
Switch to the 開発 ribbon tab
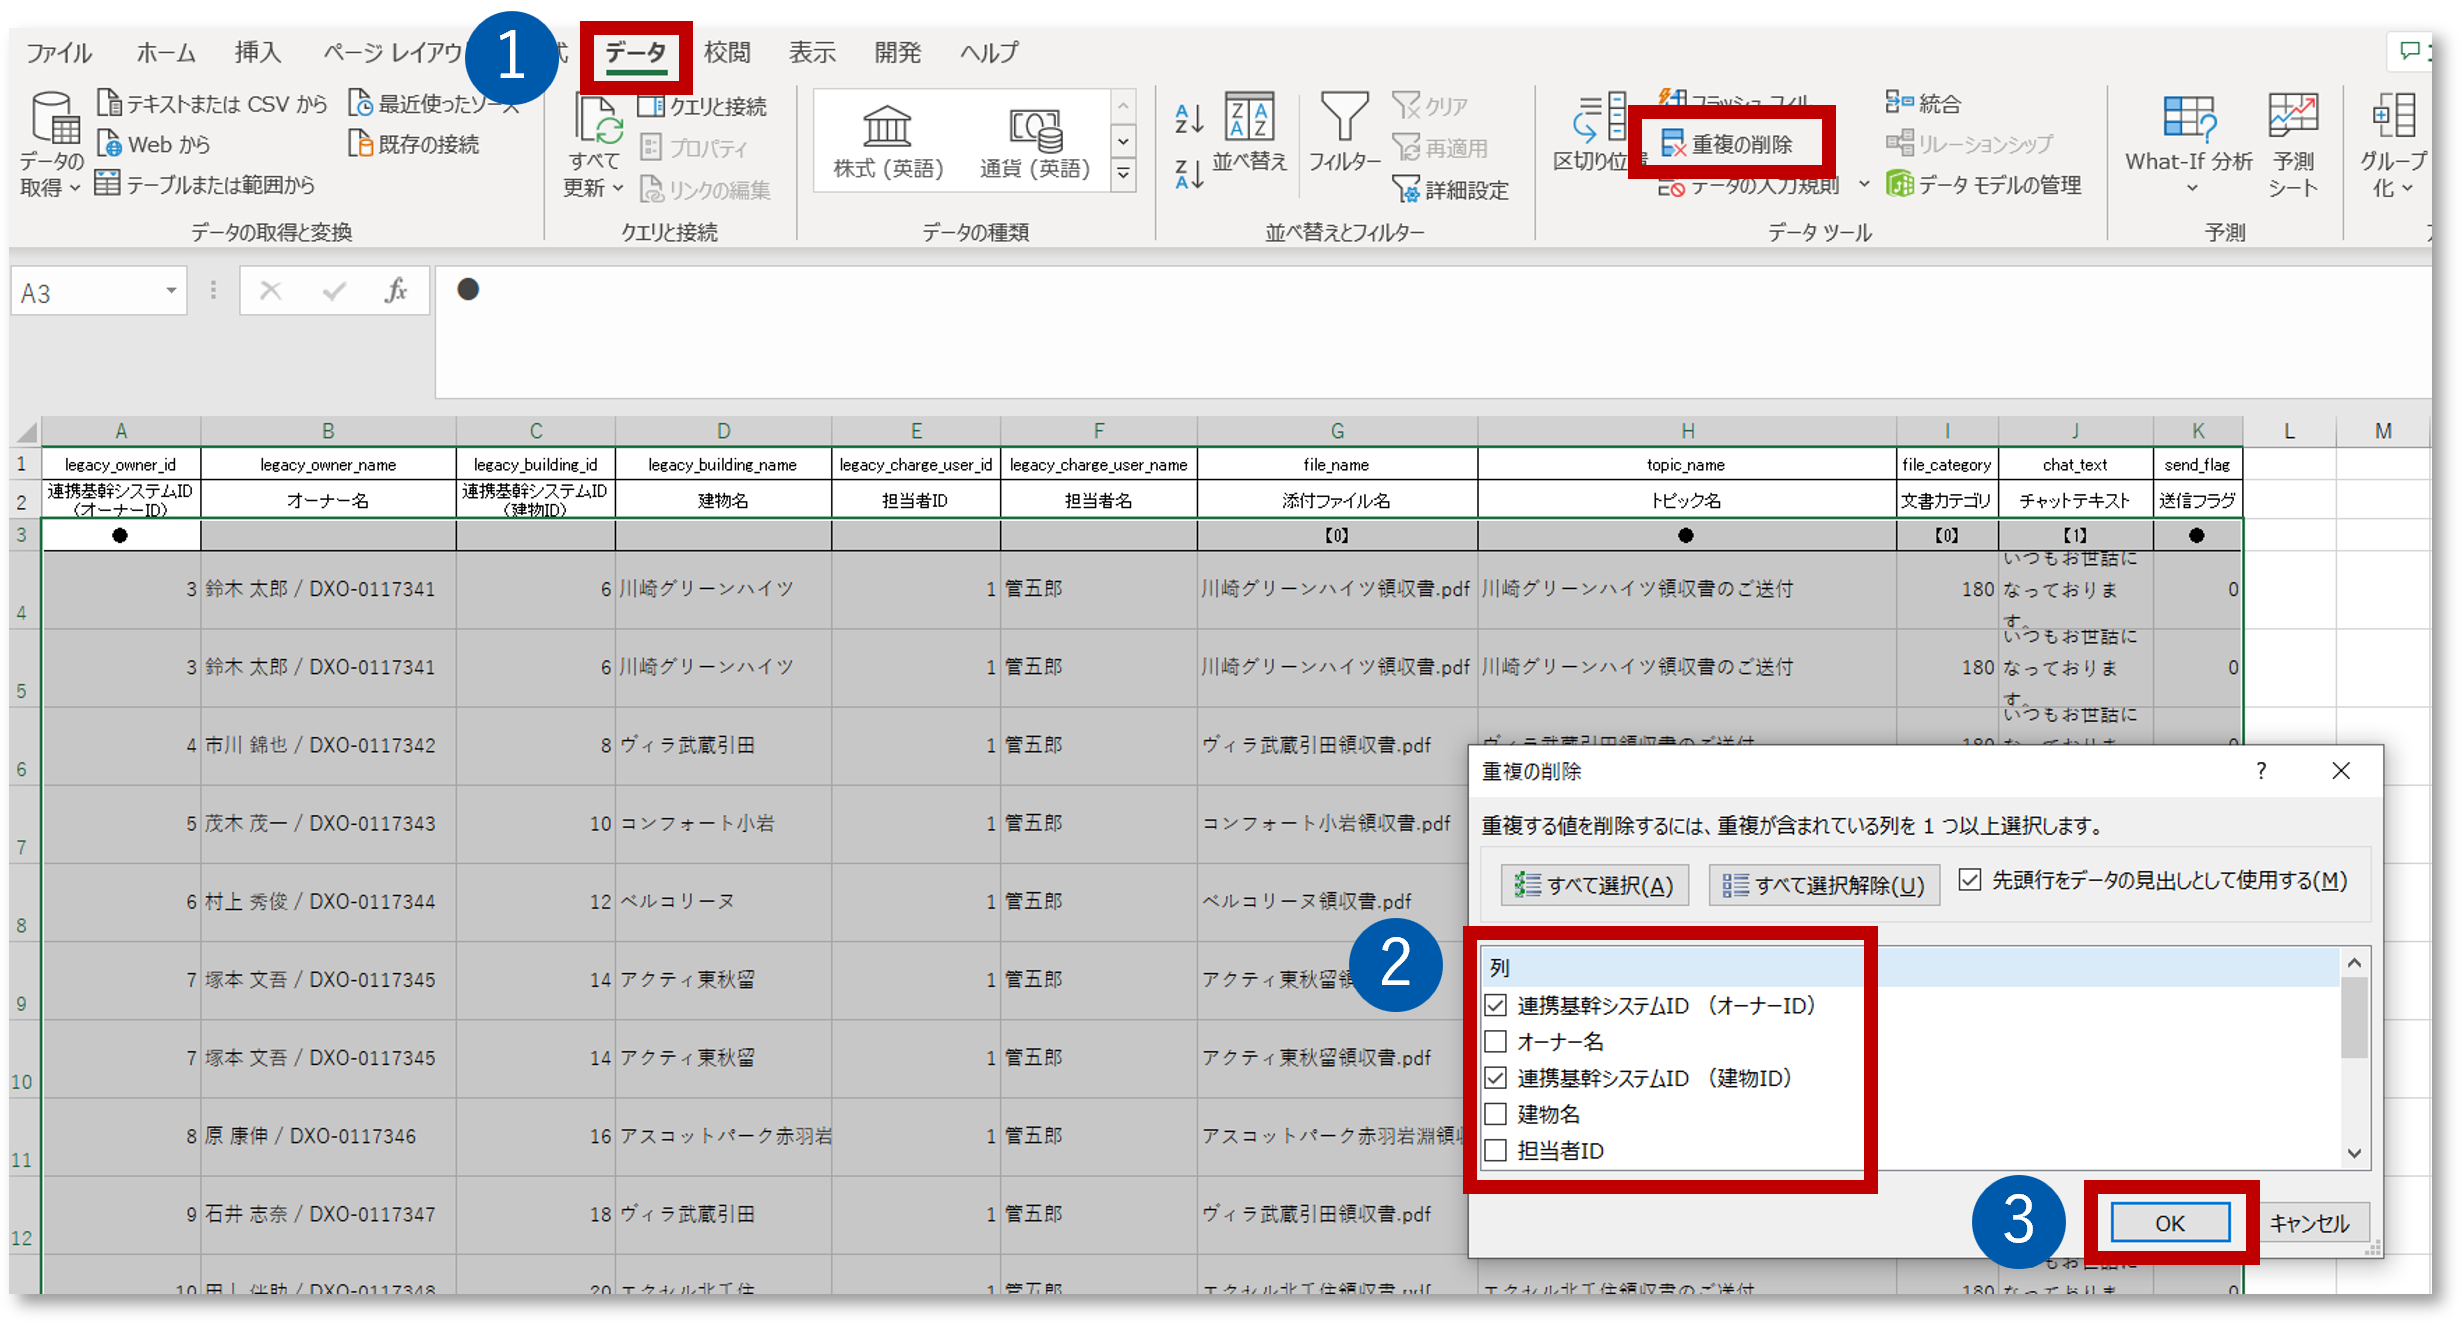coord(896,52)
